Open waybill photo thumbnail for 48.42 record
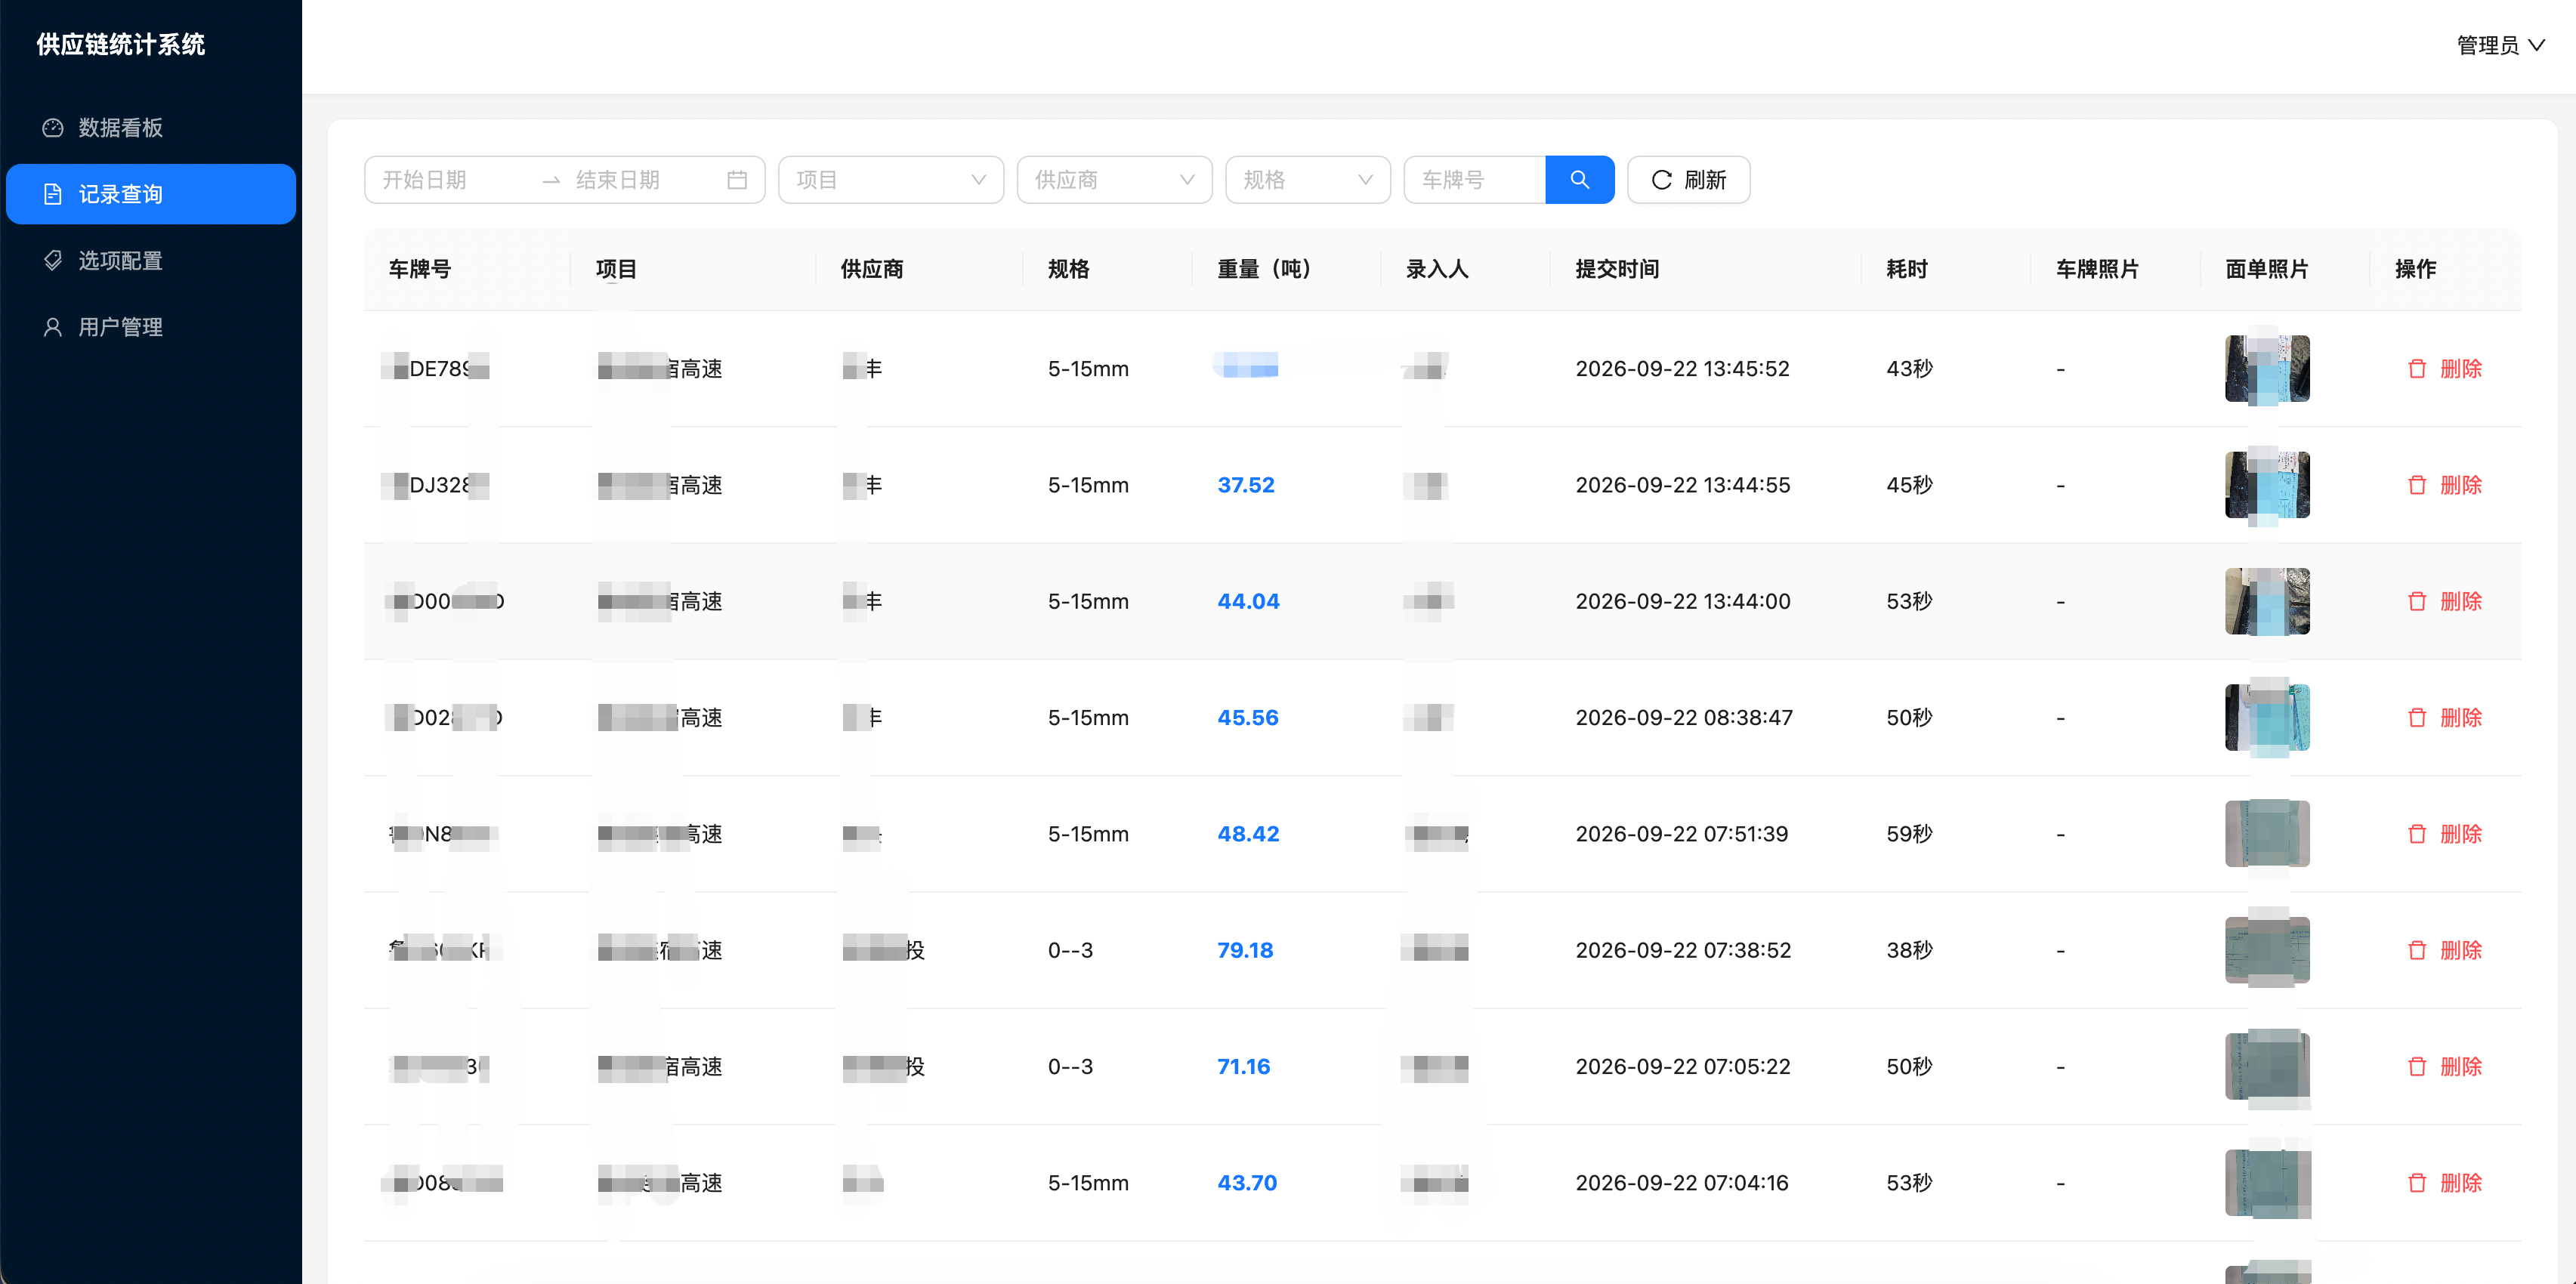 click(2267, 834)
